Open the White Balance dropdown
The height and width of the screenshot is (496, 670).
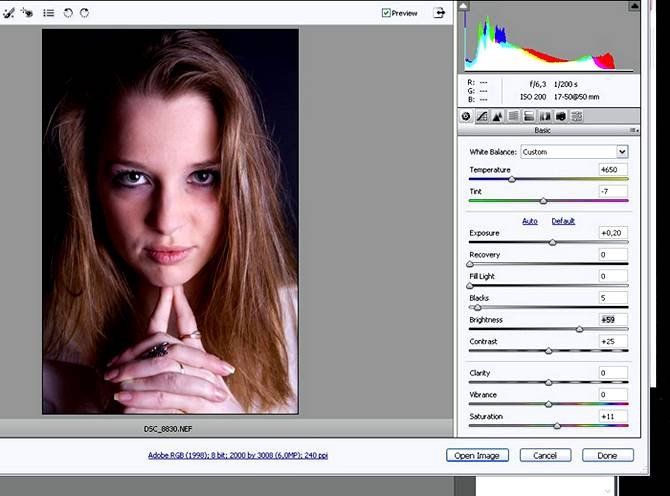(574, 152)
